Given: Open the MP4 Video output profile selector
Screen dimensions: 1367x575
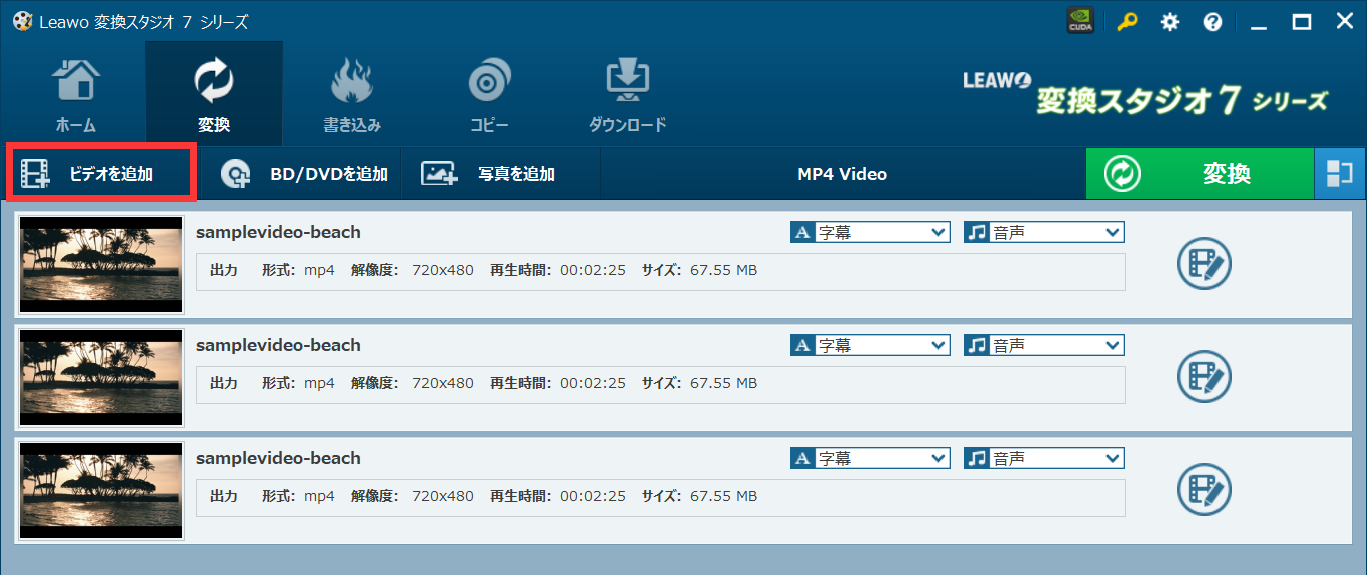Looking at the screenshot, I should point(842,173).
